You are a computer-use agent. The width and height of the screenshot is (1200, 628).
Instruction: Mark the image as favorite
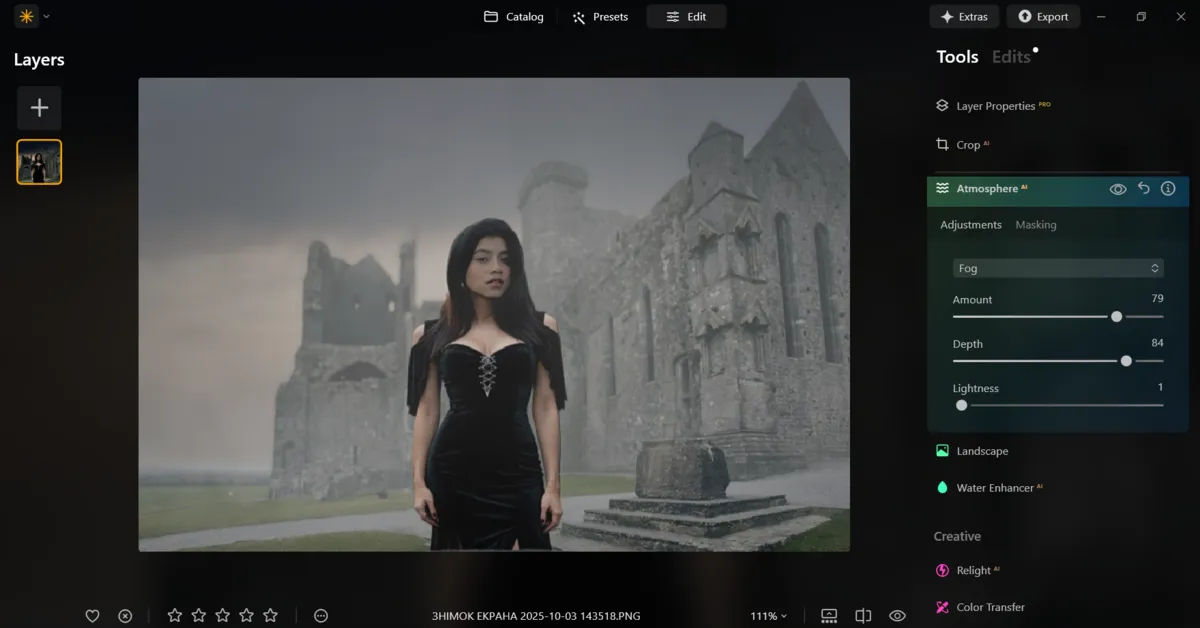pos(92,615)
